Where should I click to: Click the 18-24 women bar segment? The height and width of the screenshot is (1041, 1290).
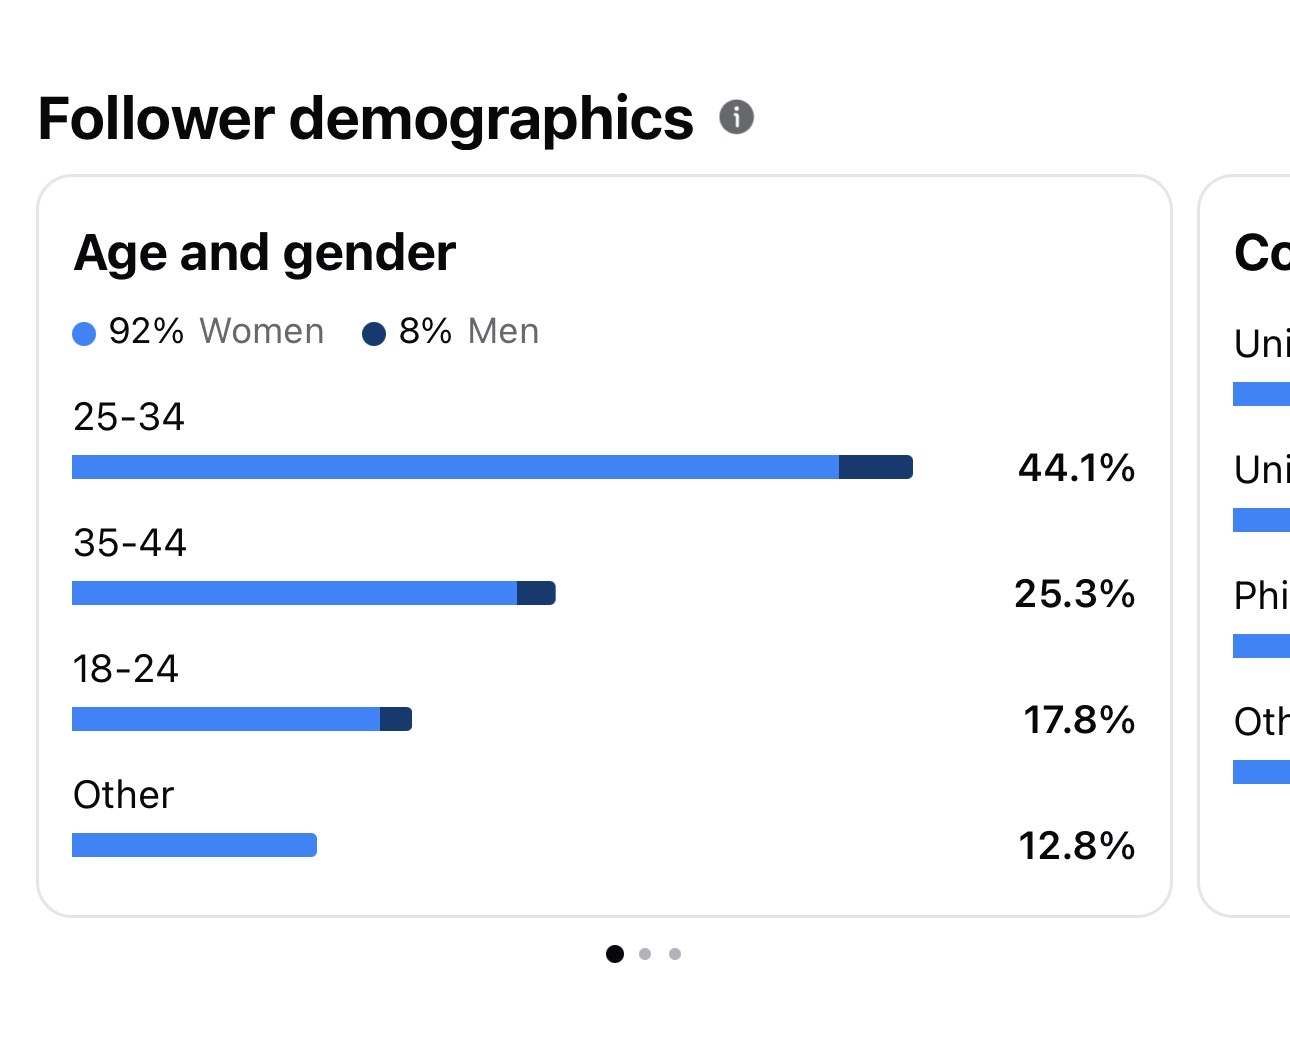(226, 719)
